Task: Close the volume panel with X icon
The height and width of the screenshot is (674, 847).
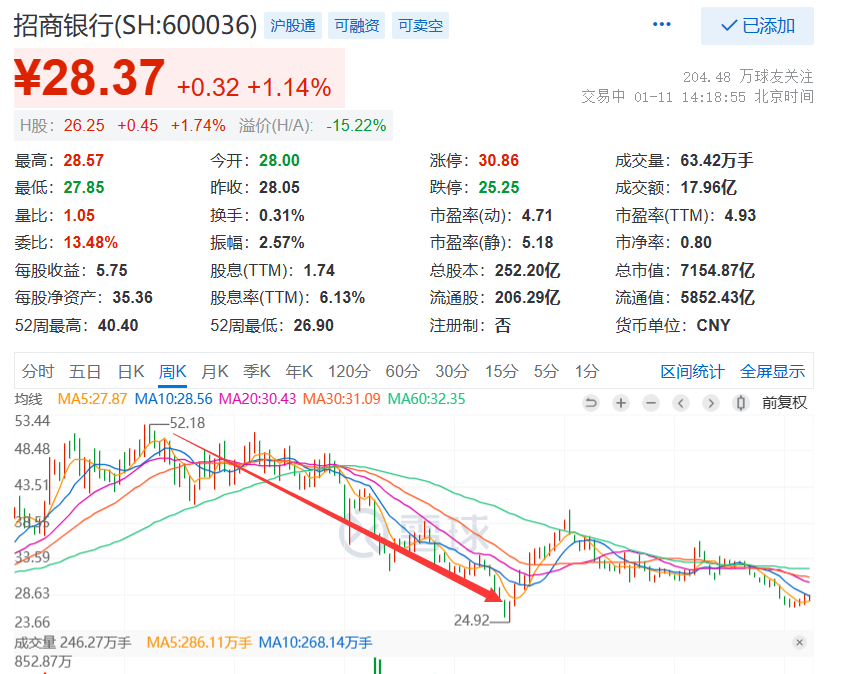Action: click(799, 642)
